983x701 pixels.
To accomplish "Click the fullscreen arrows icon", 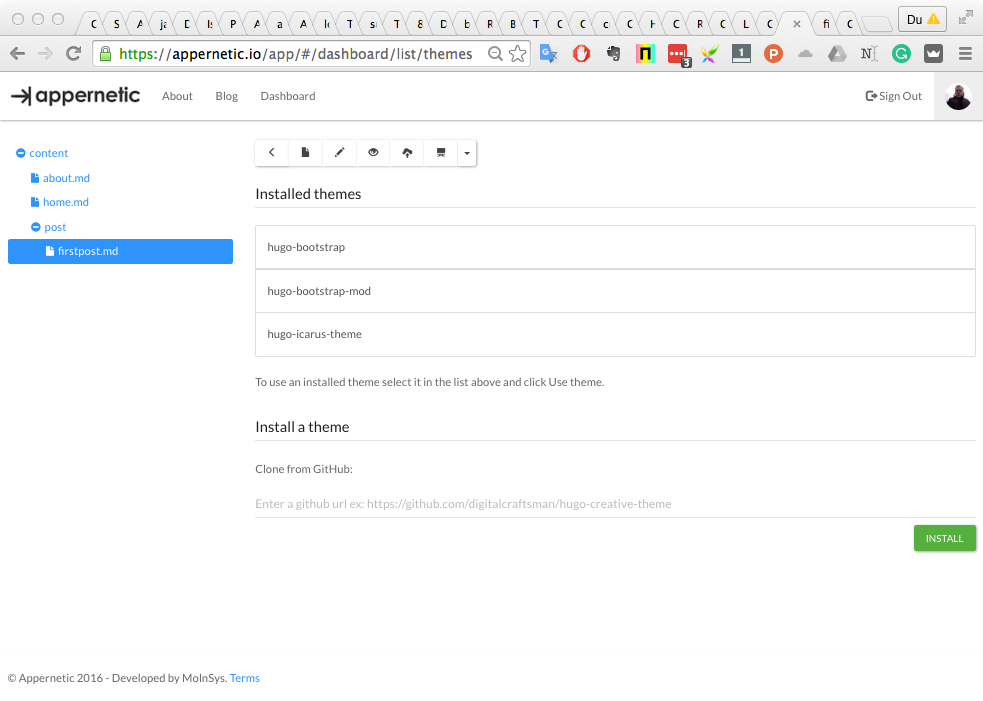I will coord(965,18).
